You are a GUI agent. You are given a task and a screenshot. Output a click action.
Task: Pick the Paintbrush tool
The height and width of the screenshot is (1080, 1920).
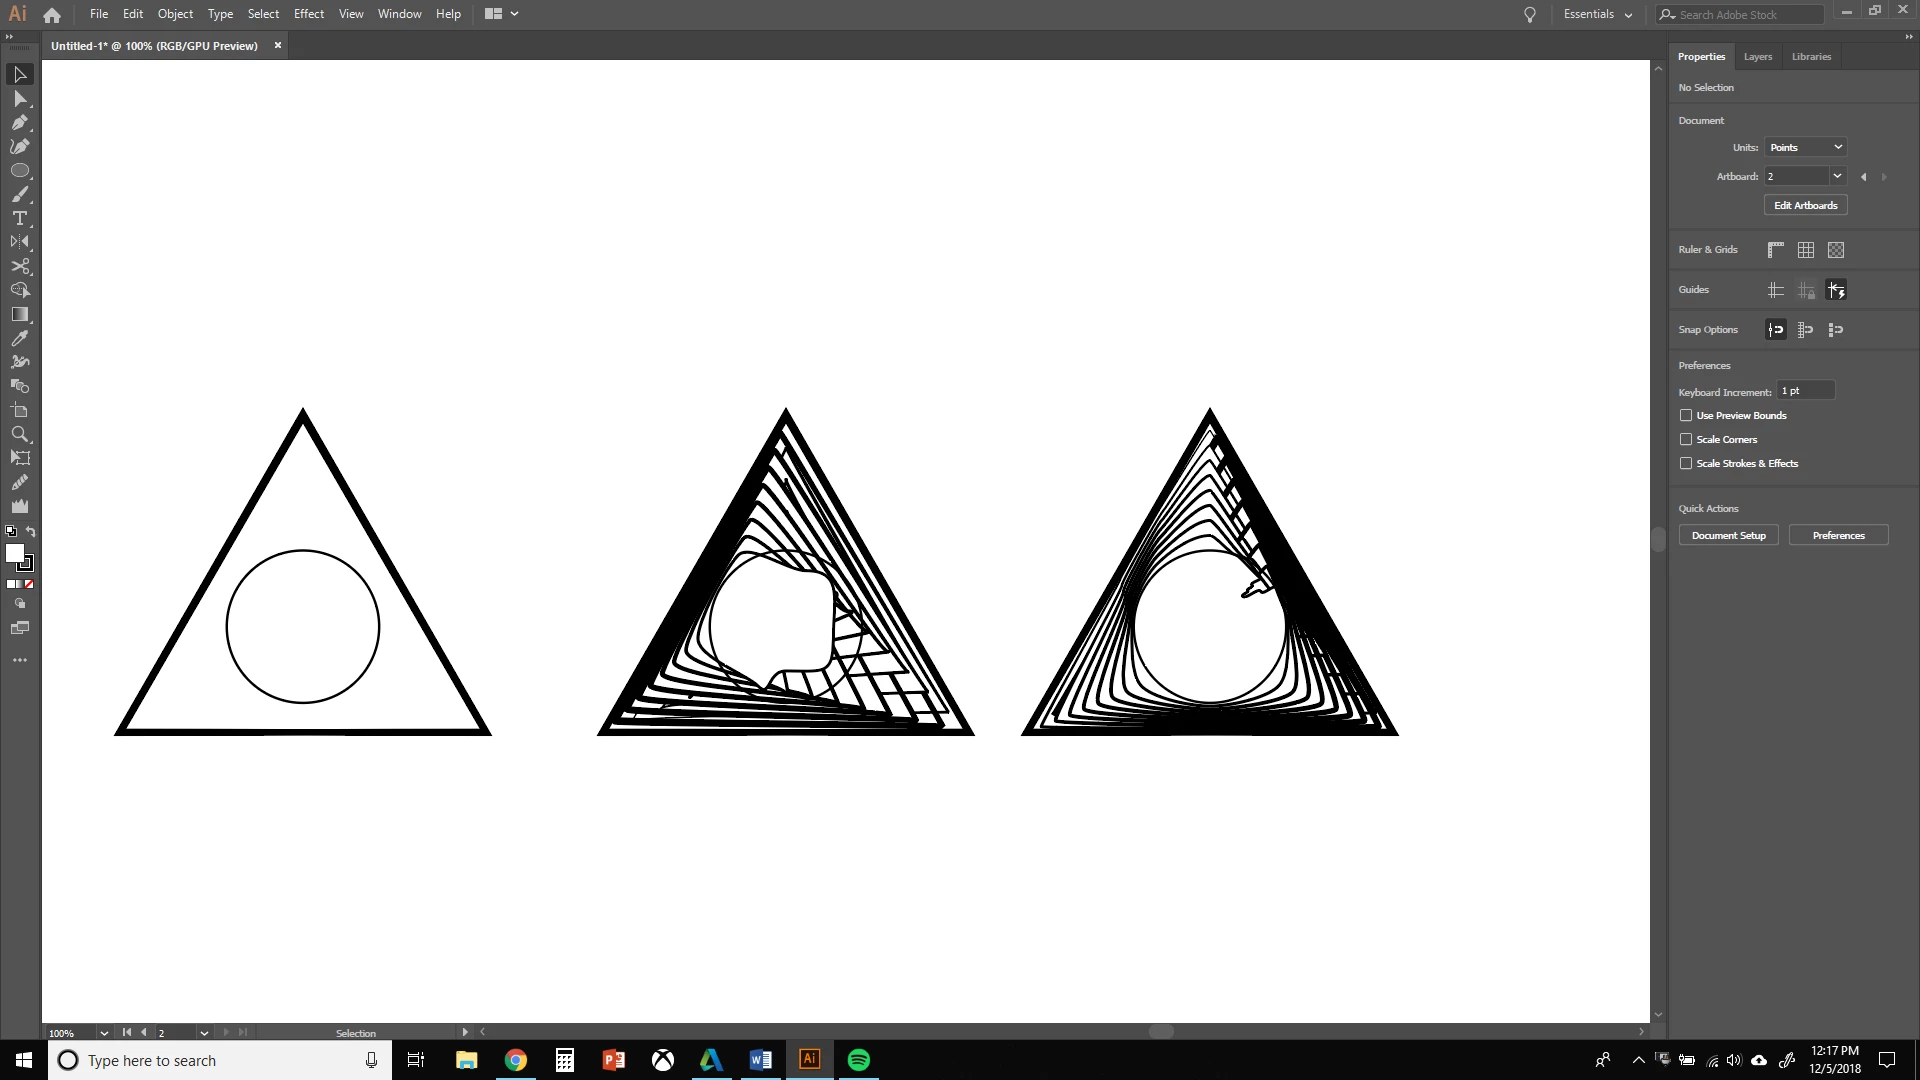pyautogui.click(x=19, y=195)
